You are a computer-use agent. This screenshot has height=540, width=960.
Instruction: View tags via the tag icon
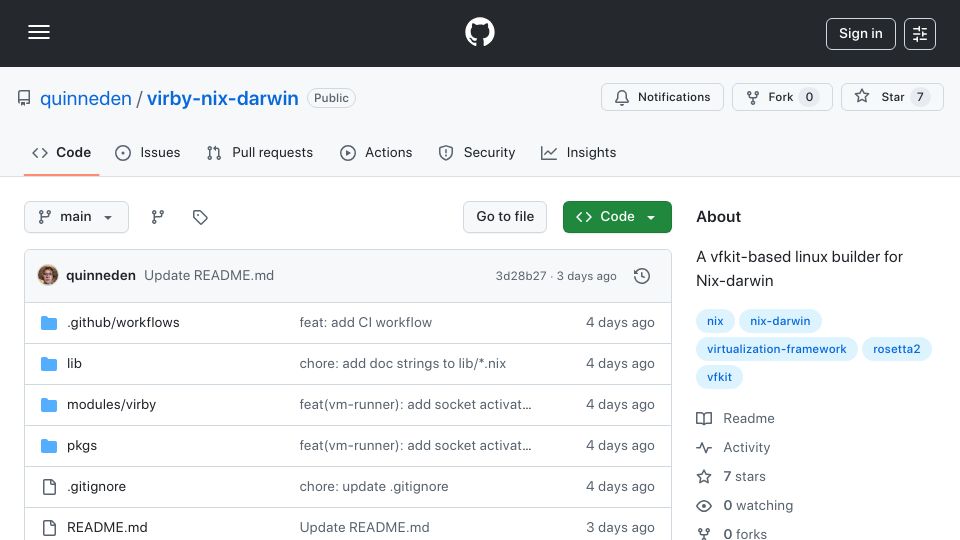[x=200, y=217]
